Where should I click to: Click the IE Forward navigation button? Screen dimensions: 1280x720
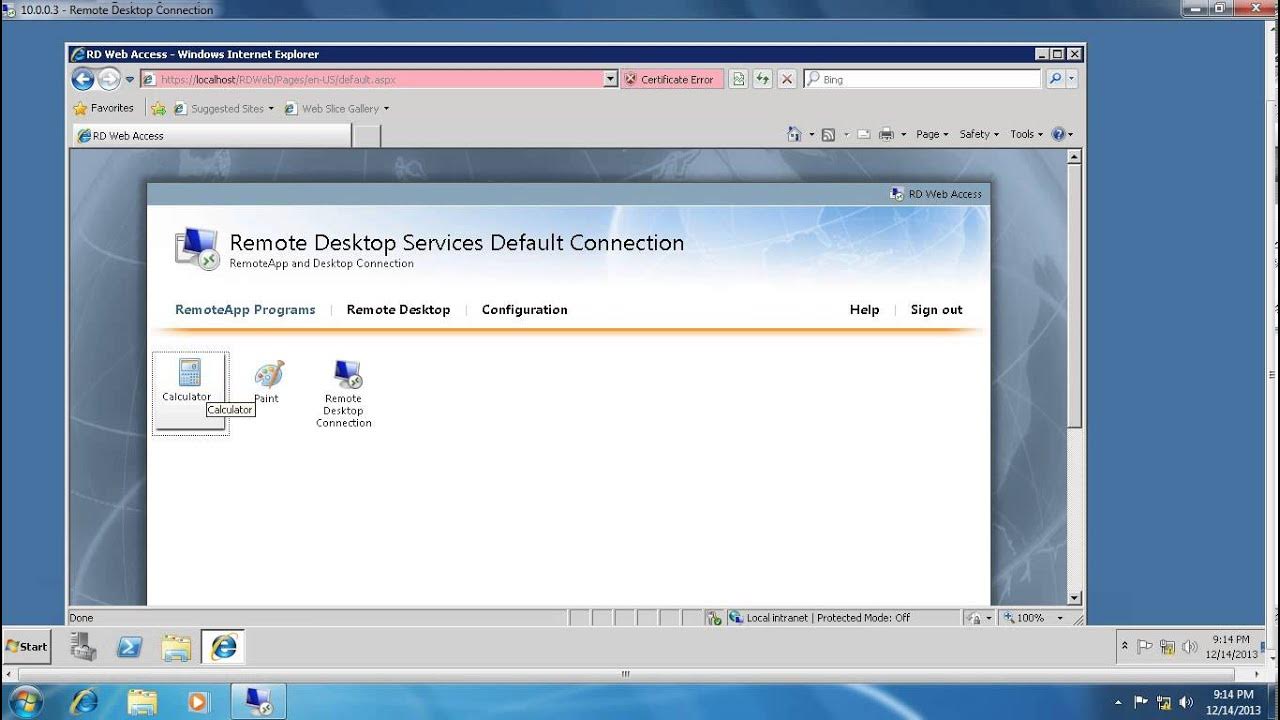click(109, 79)
